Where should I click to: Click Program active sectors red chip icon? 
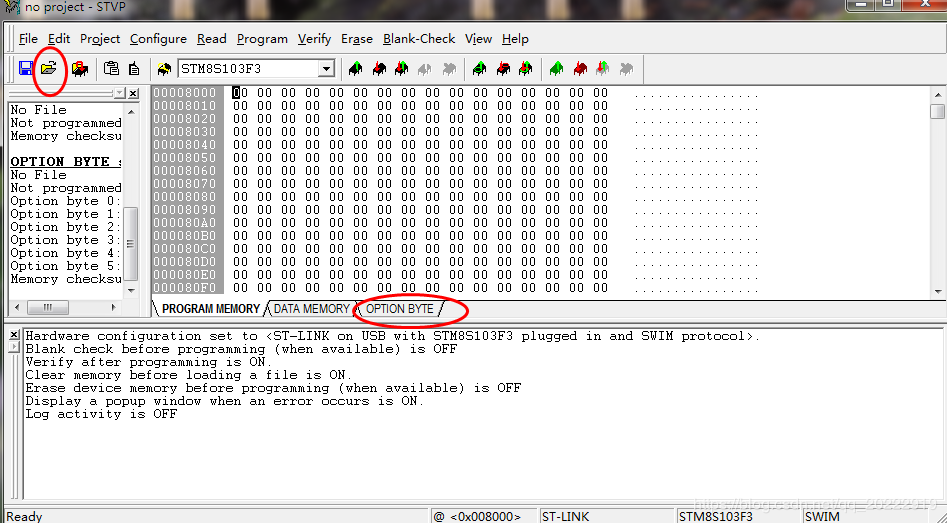503,69
